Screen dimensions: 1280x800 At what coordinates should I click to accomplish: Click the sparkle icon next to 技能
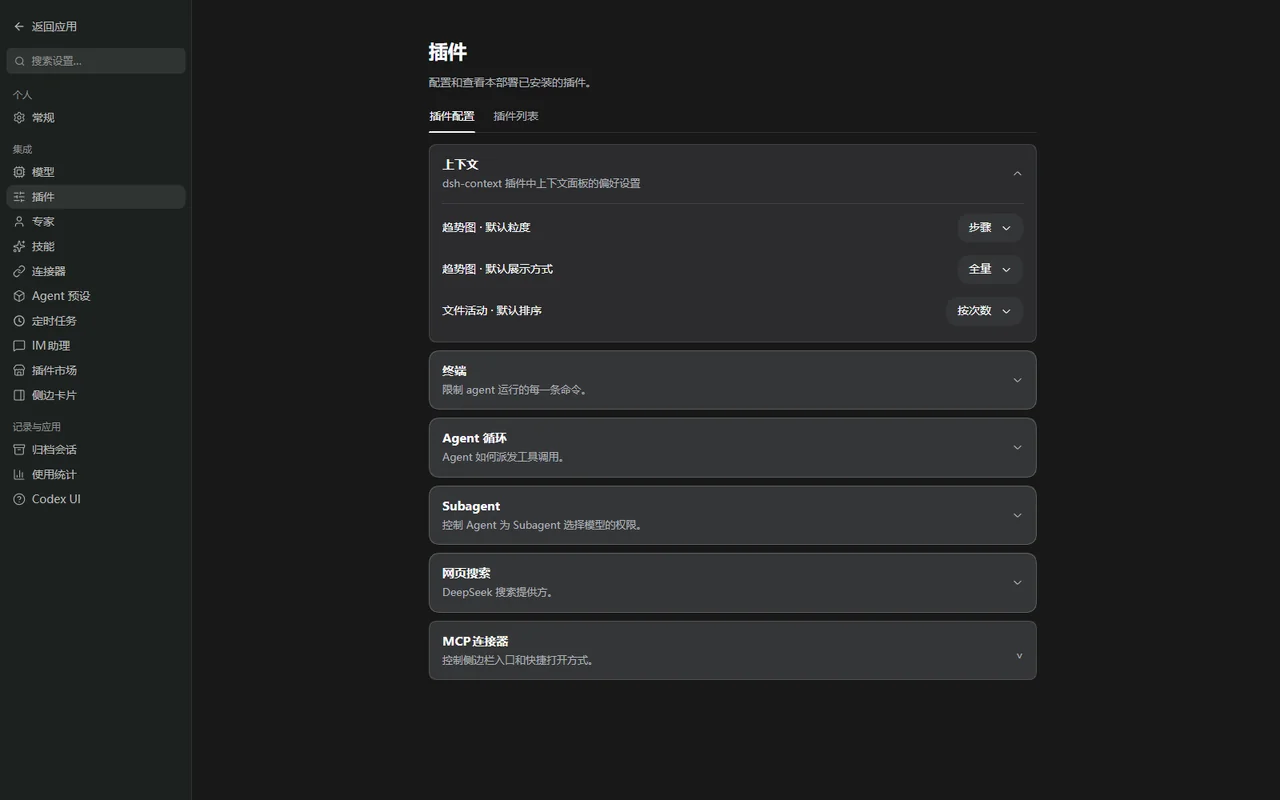[19, 246]
